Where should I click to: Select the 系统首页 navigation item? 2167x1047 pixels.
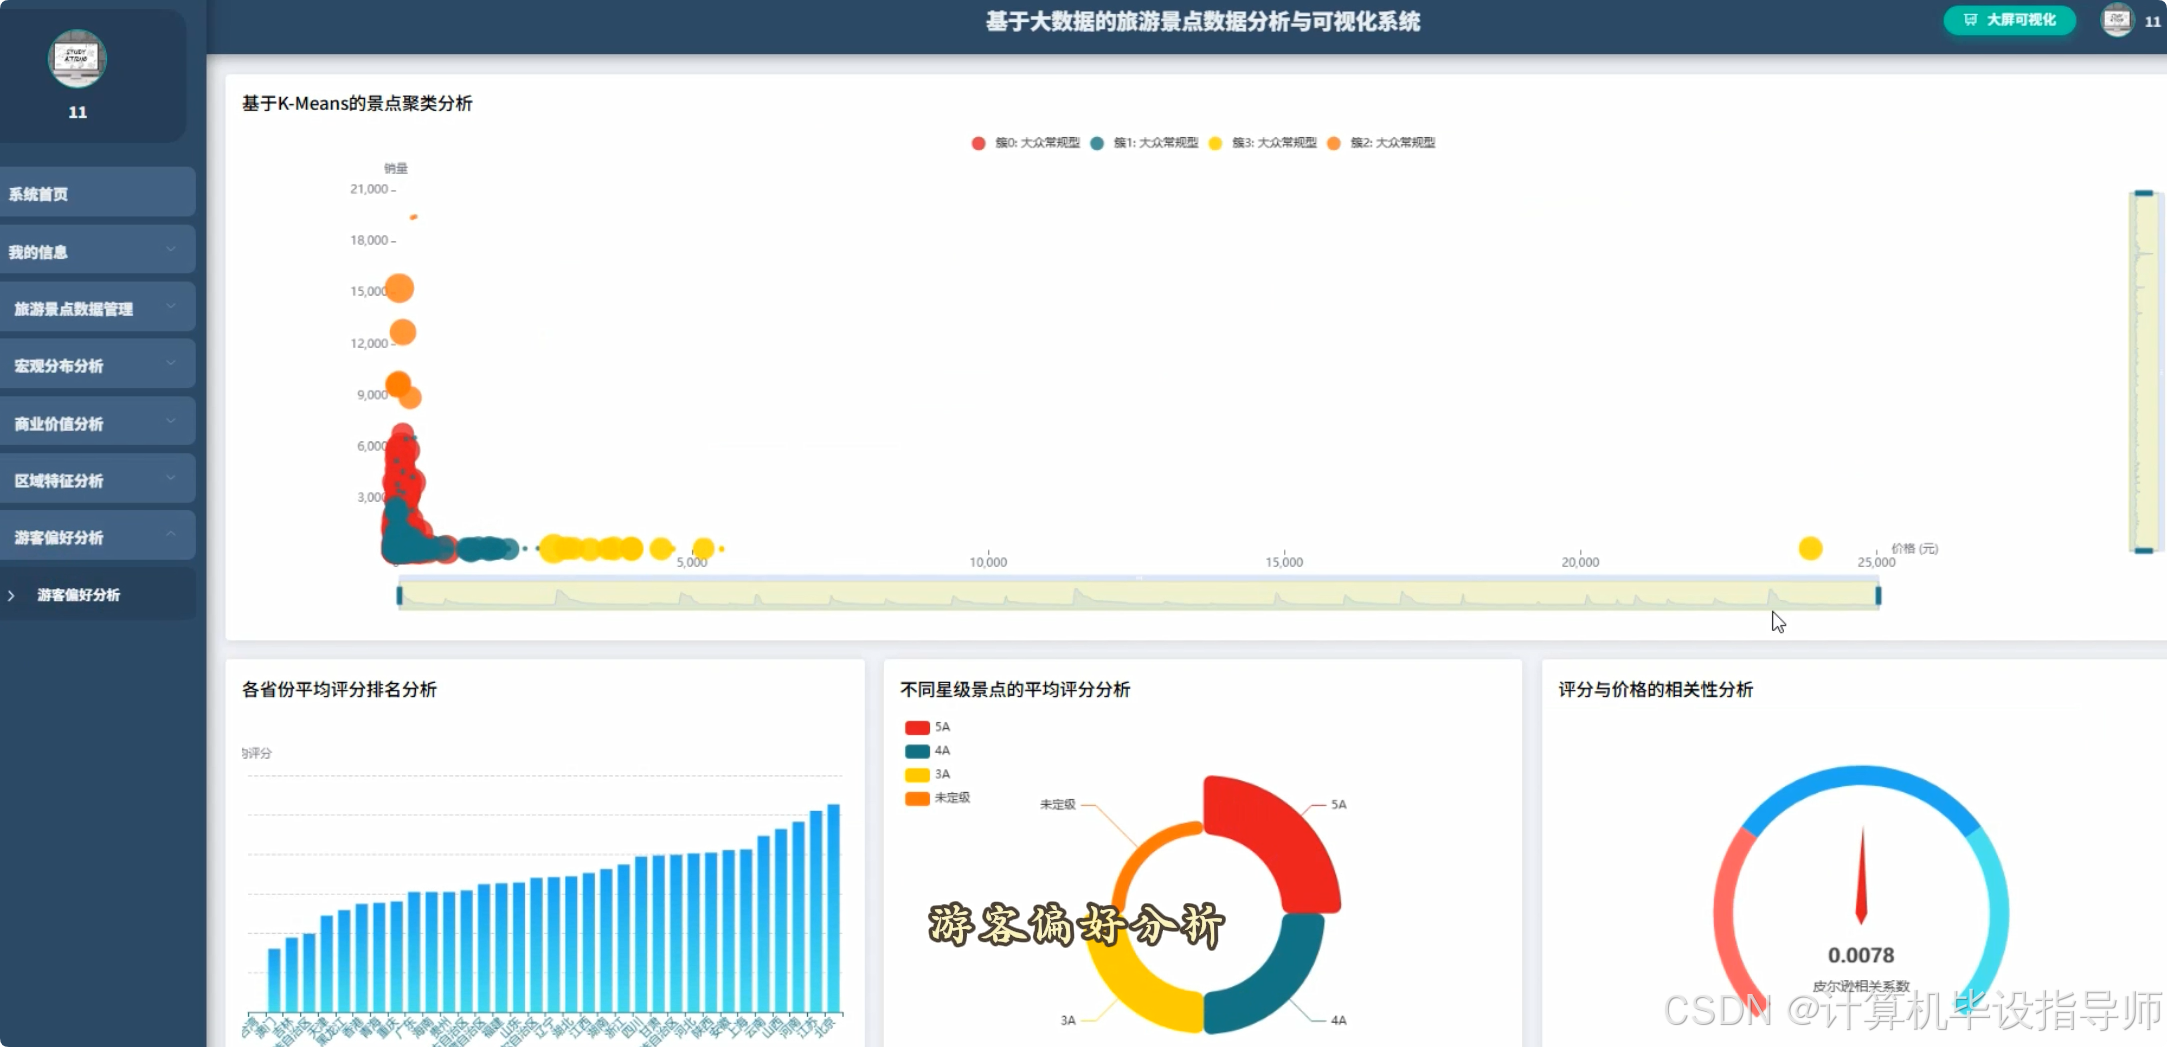pos(97,193)
